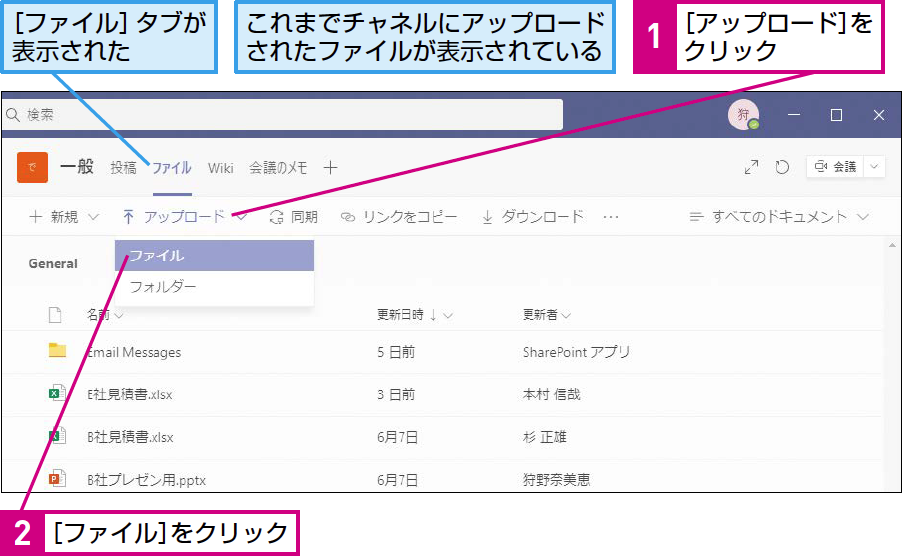The width and height of the screenshot is (902, 556).
Task: Close the Teams window
Action: (x=878, y=115)
